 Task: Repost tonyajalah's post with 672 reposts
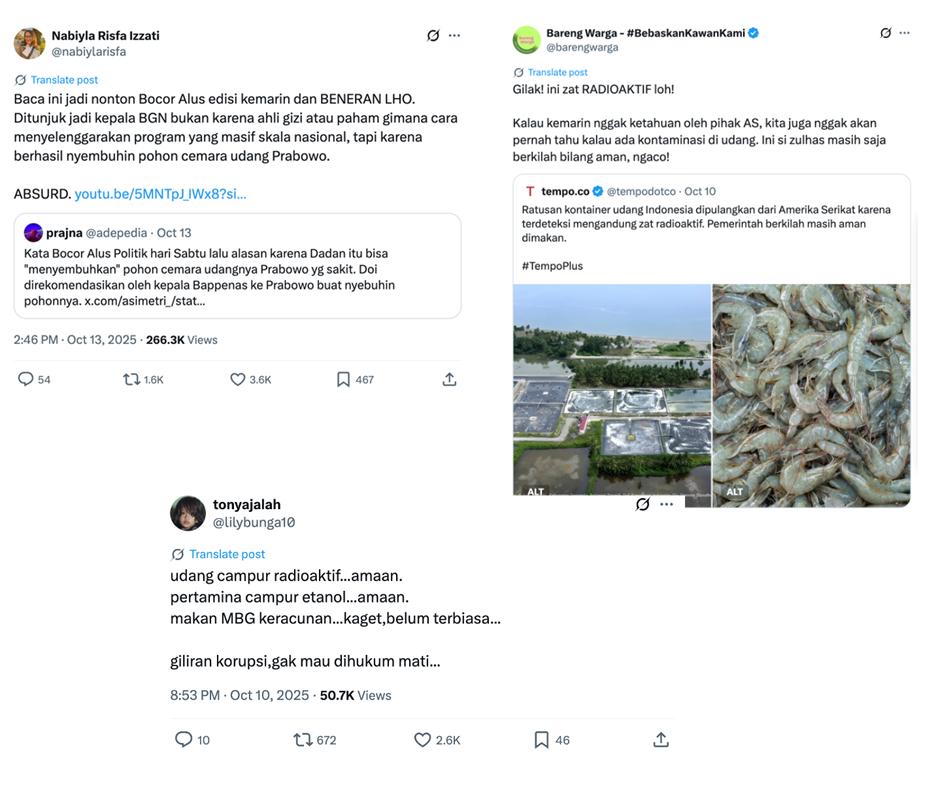click(302, 740)
